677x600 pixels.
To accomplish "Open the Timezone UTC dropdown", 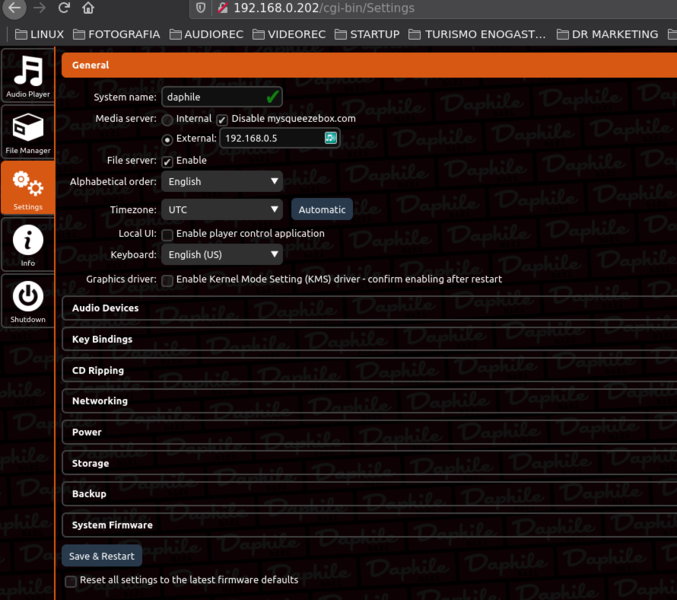I will [222, 210].
